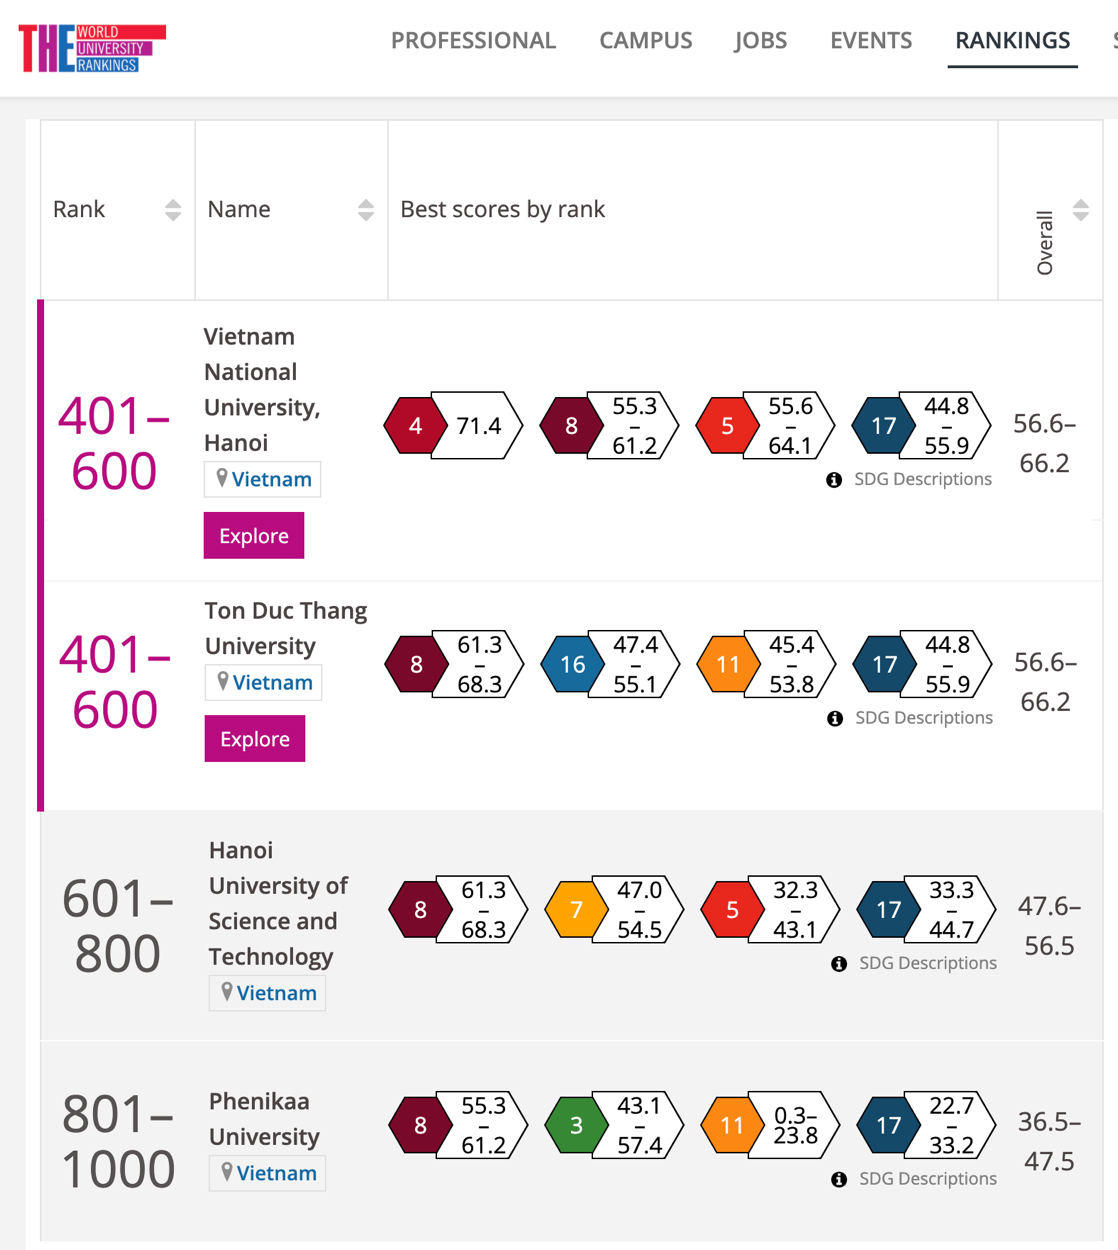The image size is (1118, 1250).
Task: Click SDG 4 hexagon for Vietnam National University
Action: (415, 426)
